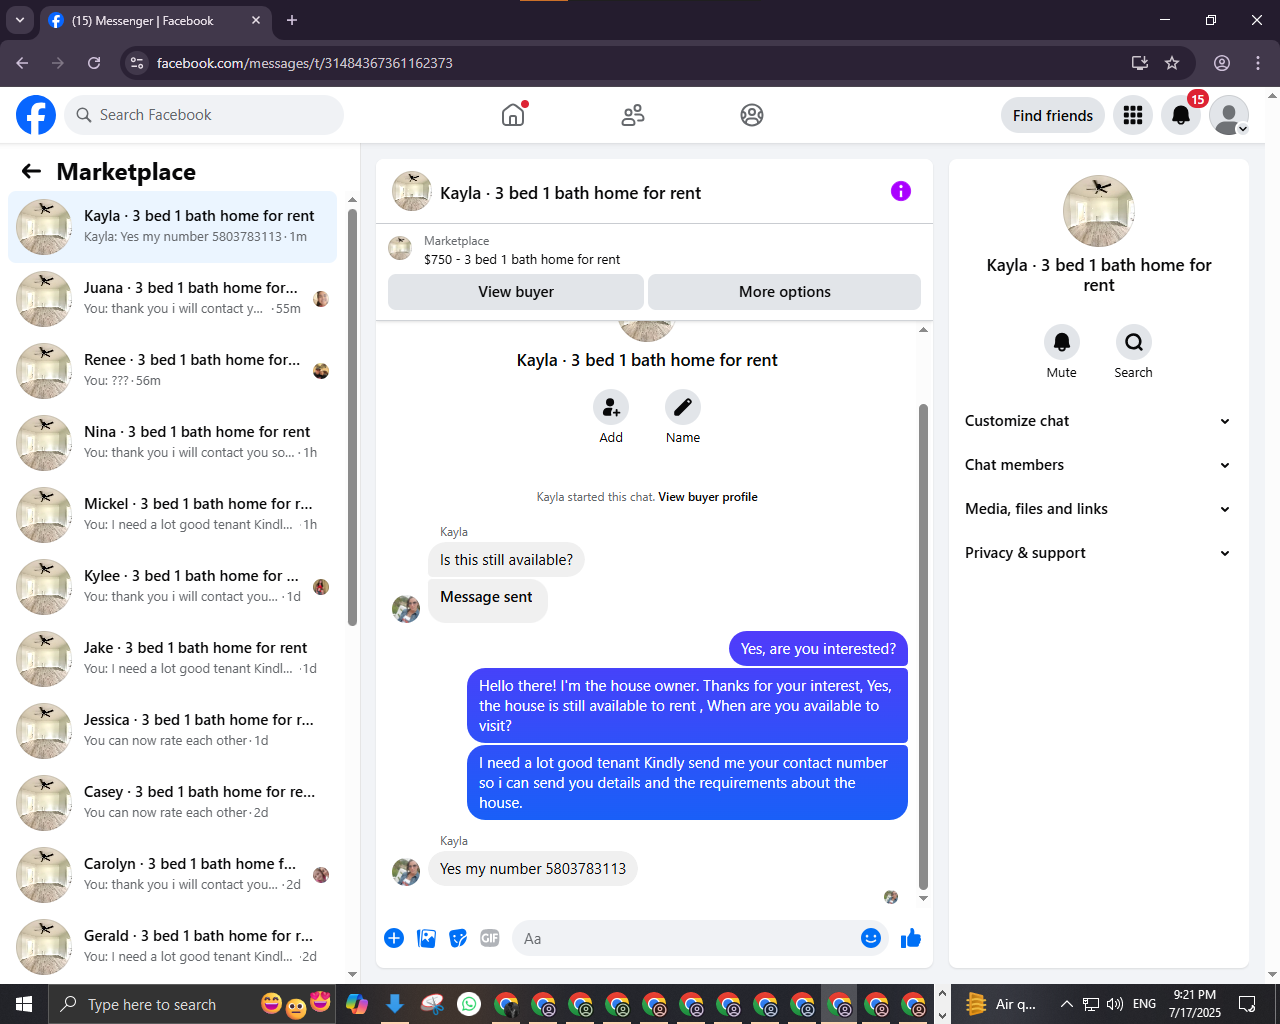Open the $750 Marketplace listing link
The height and width of the screenshot is (1024, 1280).
[x=522, y=259]
